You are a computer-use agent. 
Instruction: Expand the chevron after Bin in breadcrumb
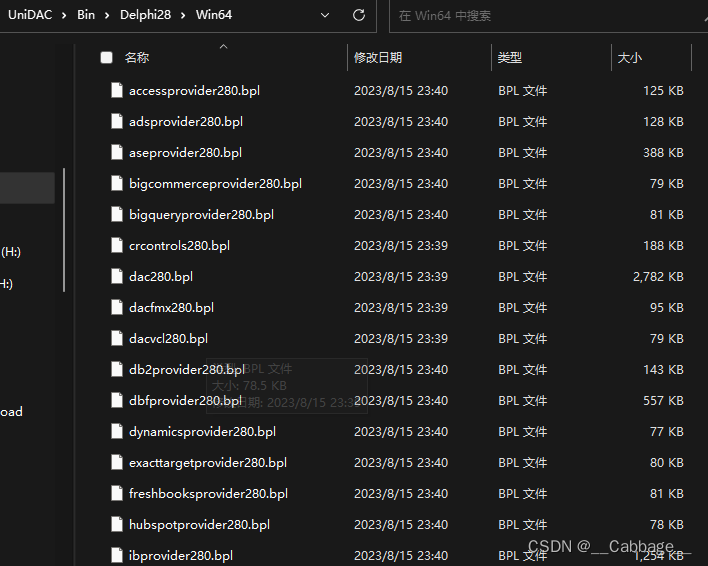point(107,15)
